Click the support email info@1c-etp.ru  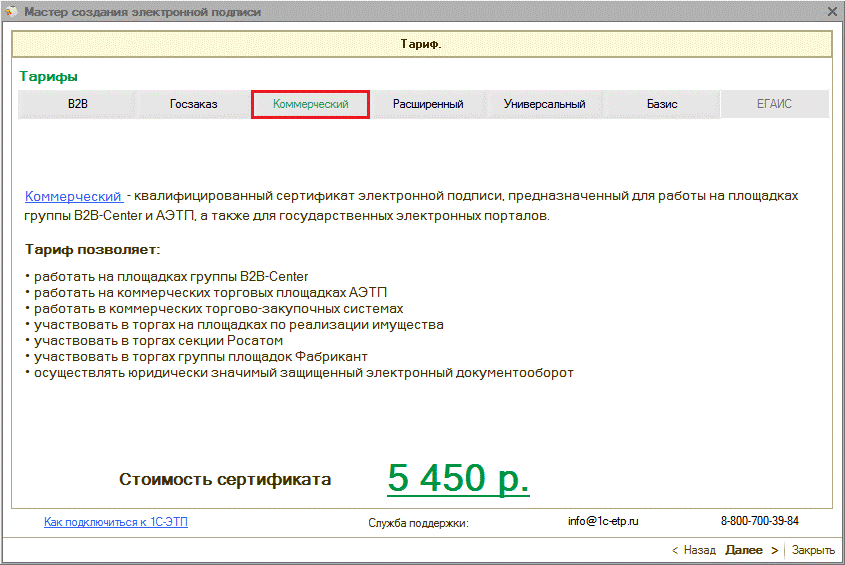pos(603,521)
